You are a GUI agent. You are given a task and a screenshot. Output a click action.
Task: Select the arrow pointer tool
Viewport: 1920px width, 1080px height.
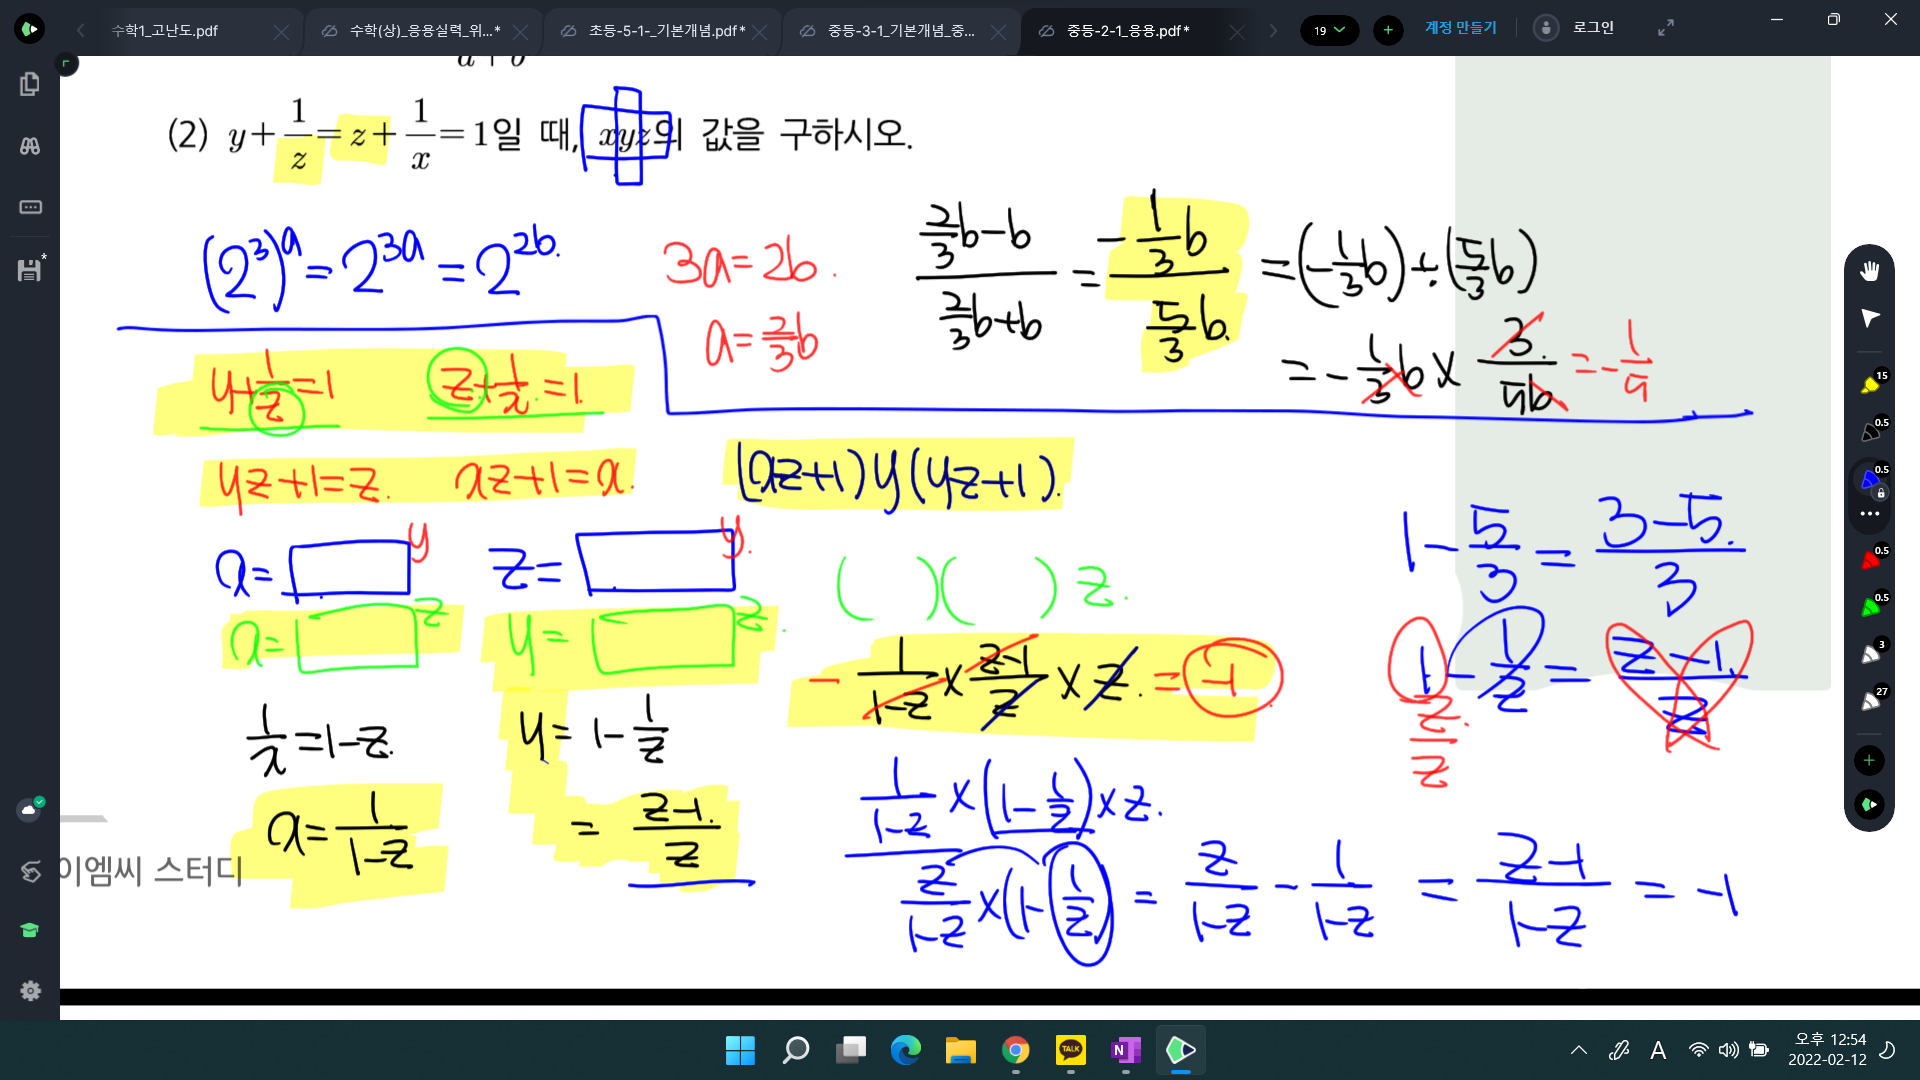point(1869,318)
